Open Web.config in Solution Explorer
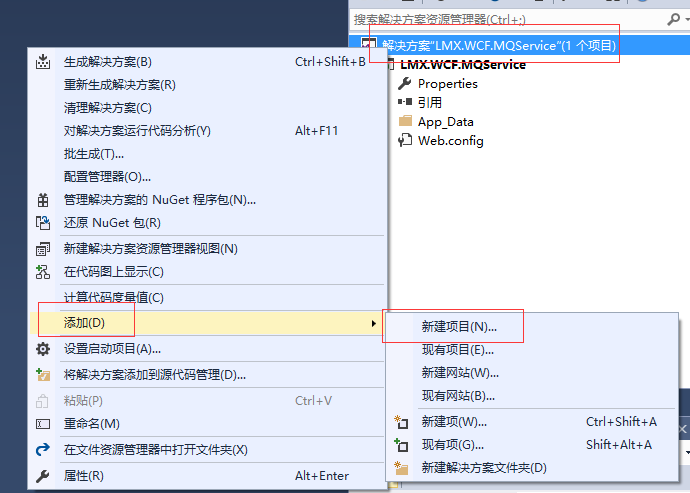Screen dimensions: 690x493 pos(450,140)
